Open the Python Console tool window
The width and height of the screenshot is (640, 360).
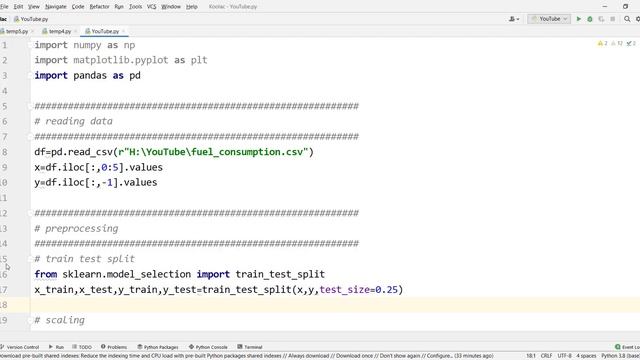pyautogui.click(x=208, y=347)
